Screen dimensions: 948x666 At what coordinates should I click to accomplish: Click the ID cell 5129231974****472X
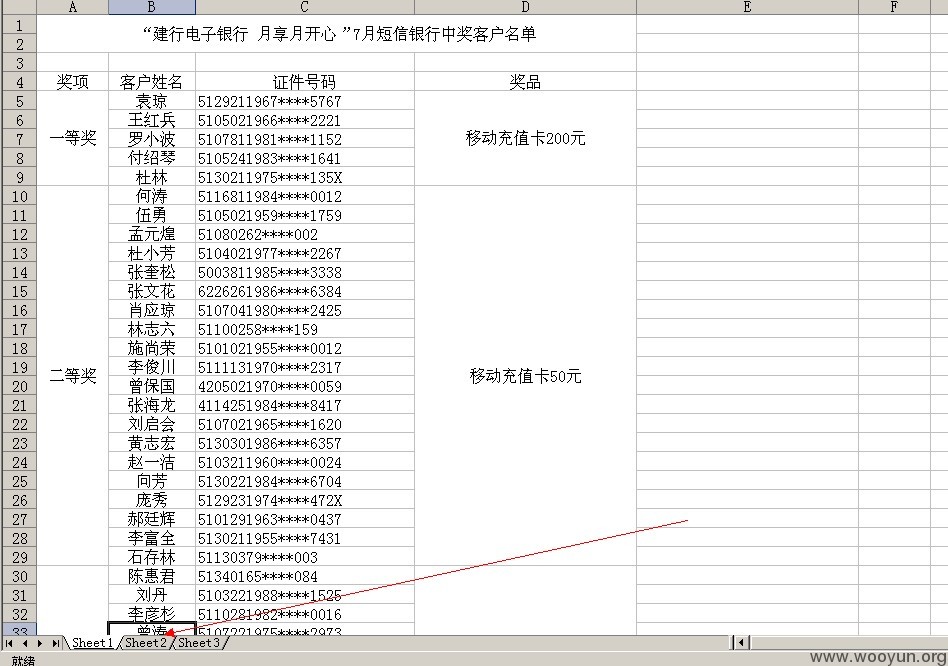click(x=305, y=500)
